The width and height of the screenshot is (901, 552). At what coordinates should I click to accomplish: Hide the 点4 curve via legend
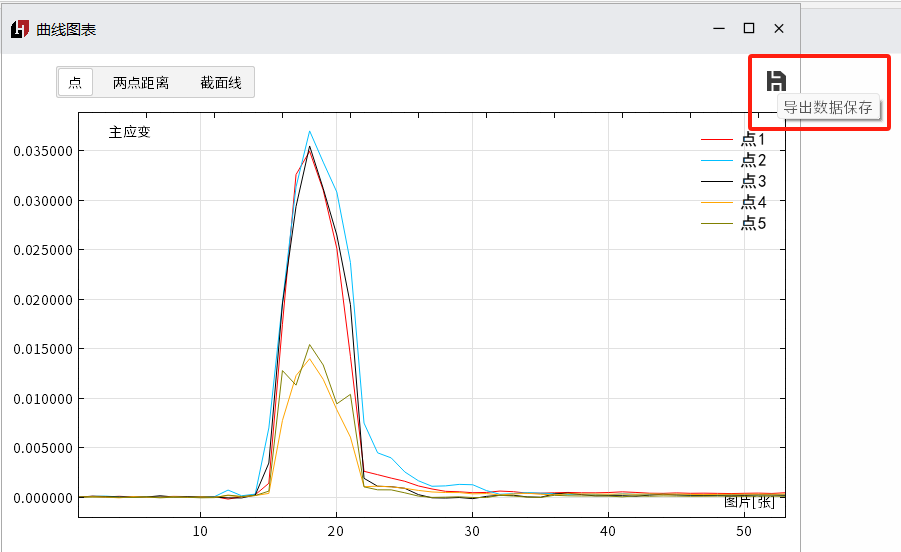coord(752,203)
